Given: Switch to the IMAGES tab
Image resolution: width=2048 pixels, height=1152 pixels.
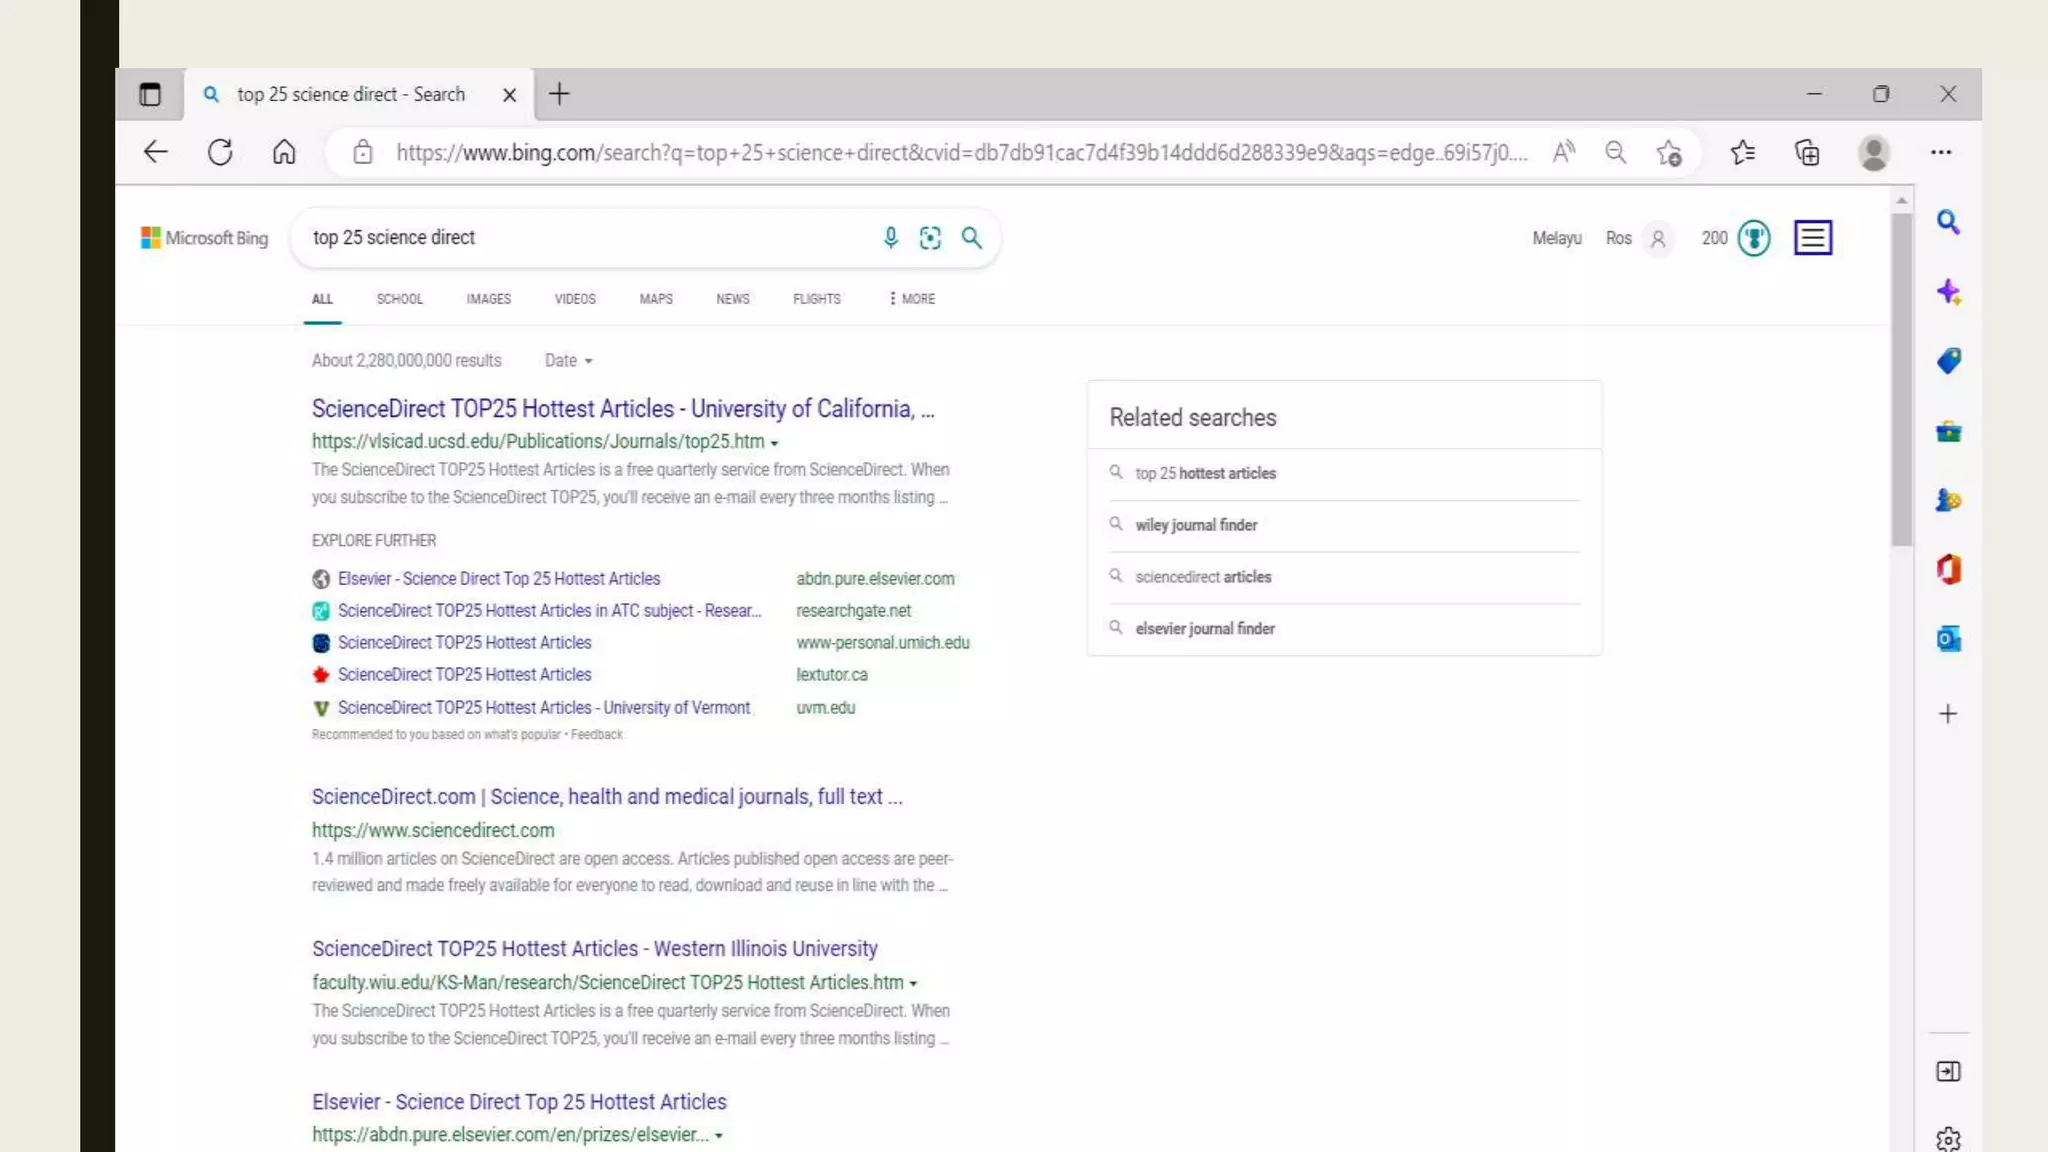Looking at the screenshot, I should click(488, 299).
